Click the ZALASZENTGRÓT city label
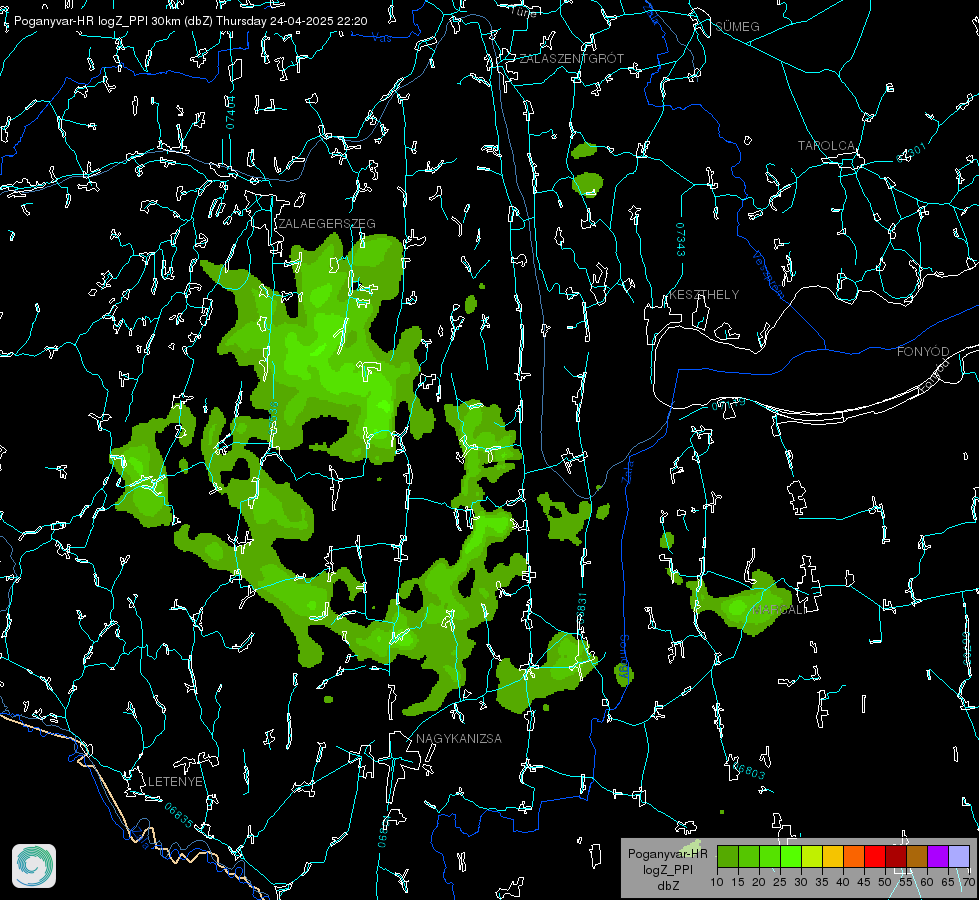This screenshot has height=900, width=979. 571,59
